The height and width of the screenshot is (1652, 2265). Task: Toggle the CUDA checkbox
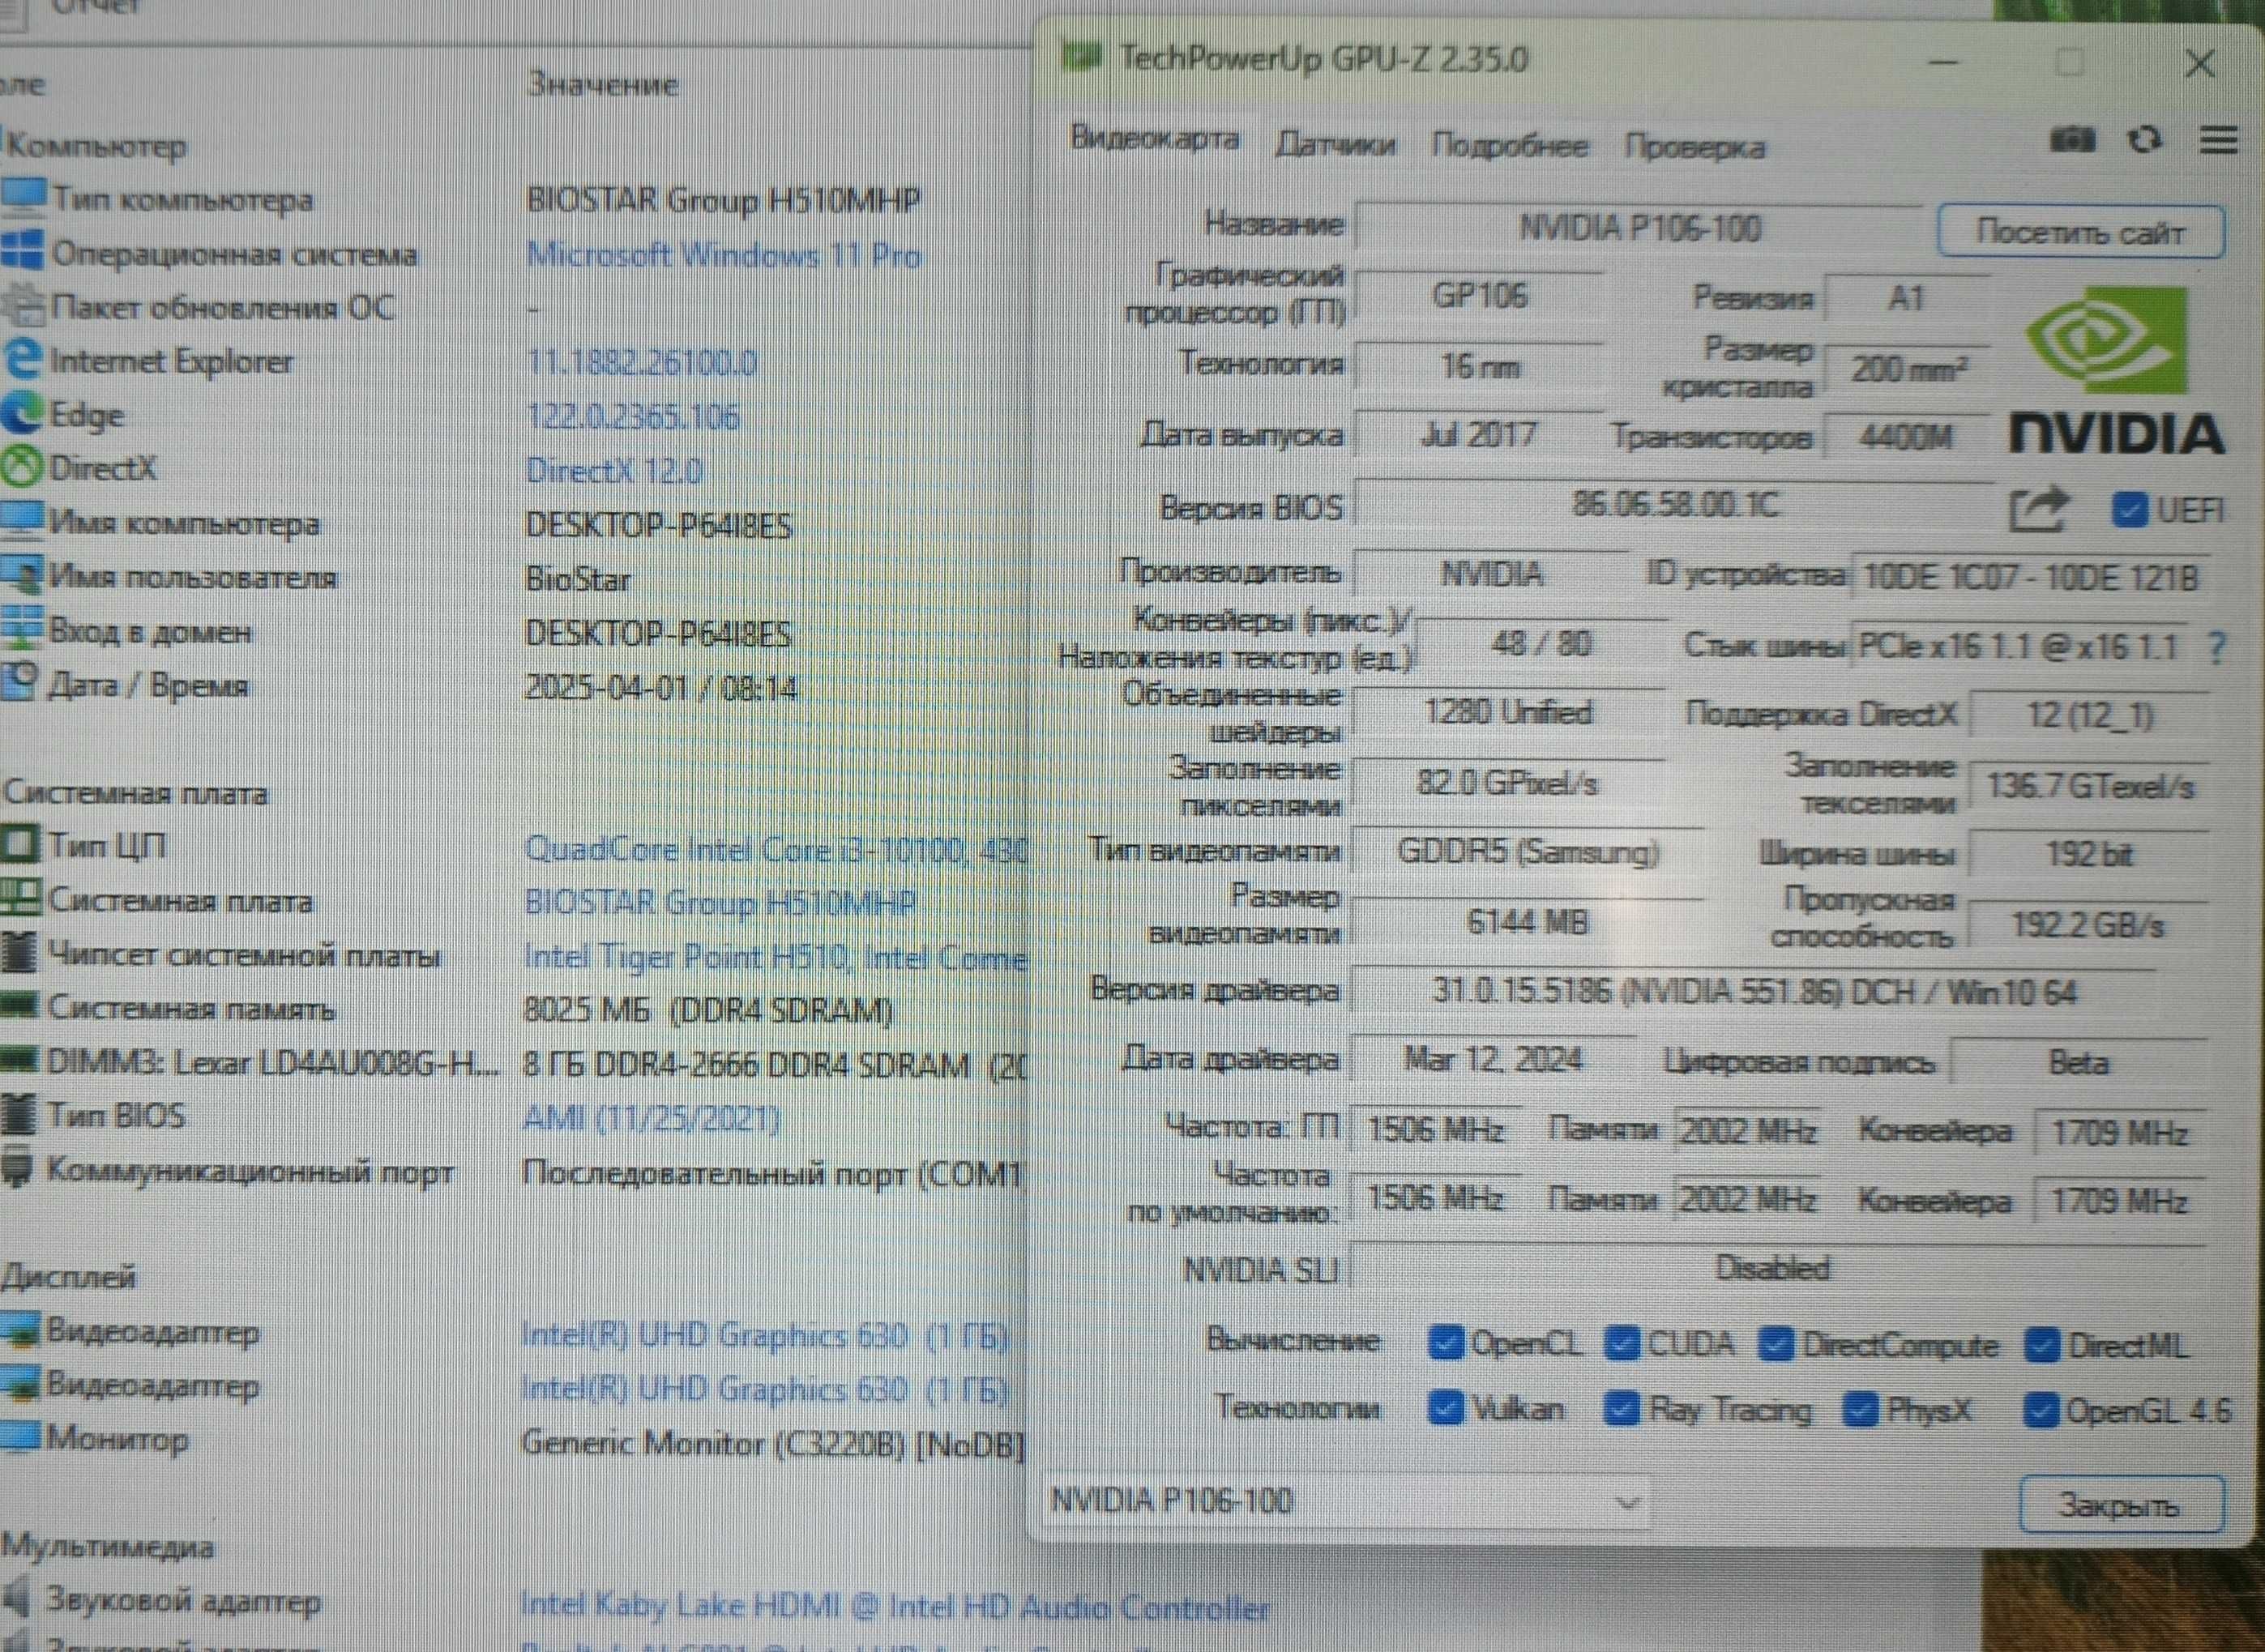pos(1622,1343)
